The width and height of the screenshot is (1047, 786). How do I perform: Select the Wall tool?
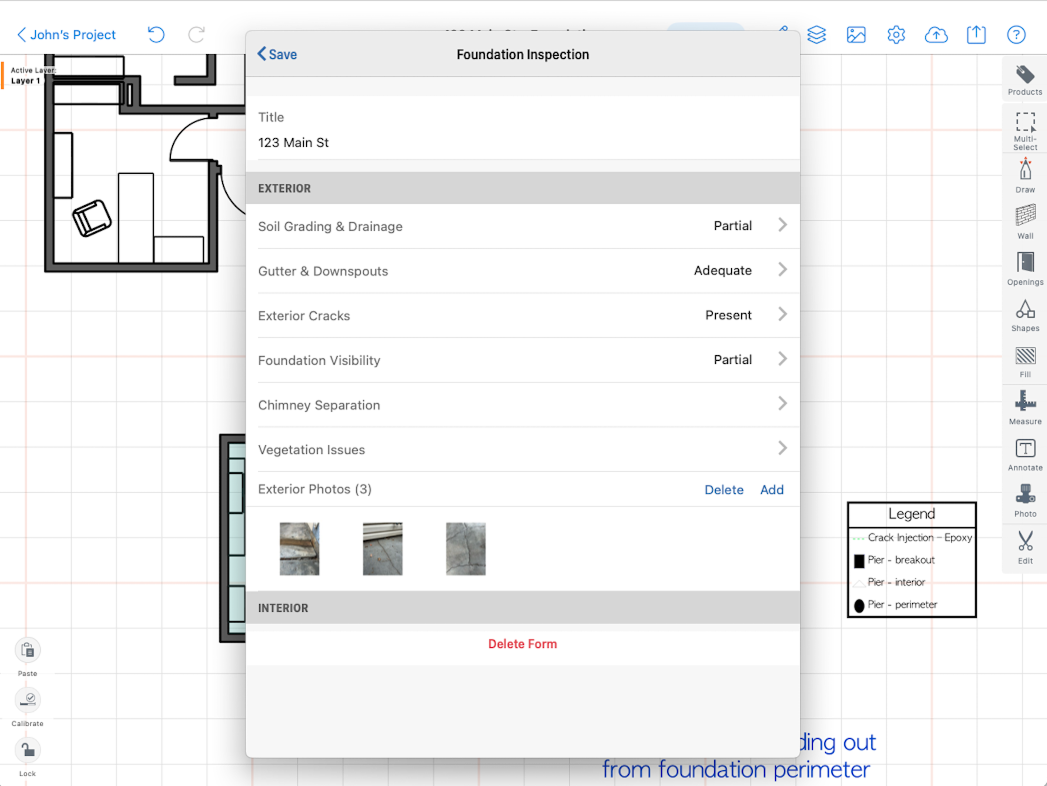point(1025,222)
